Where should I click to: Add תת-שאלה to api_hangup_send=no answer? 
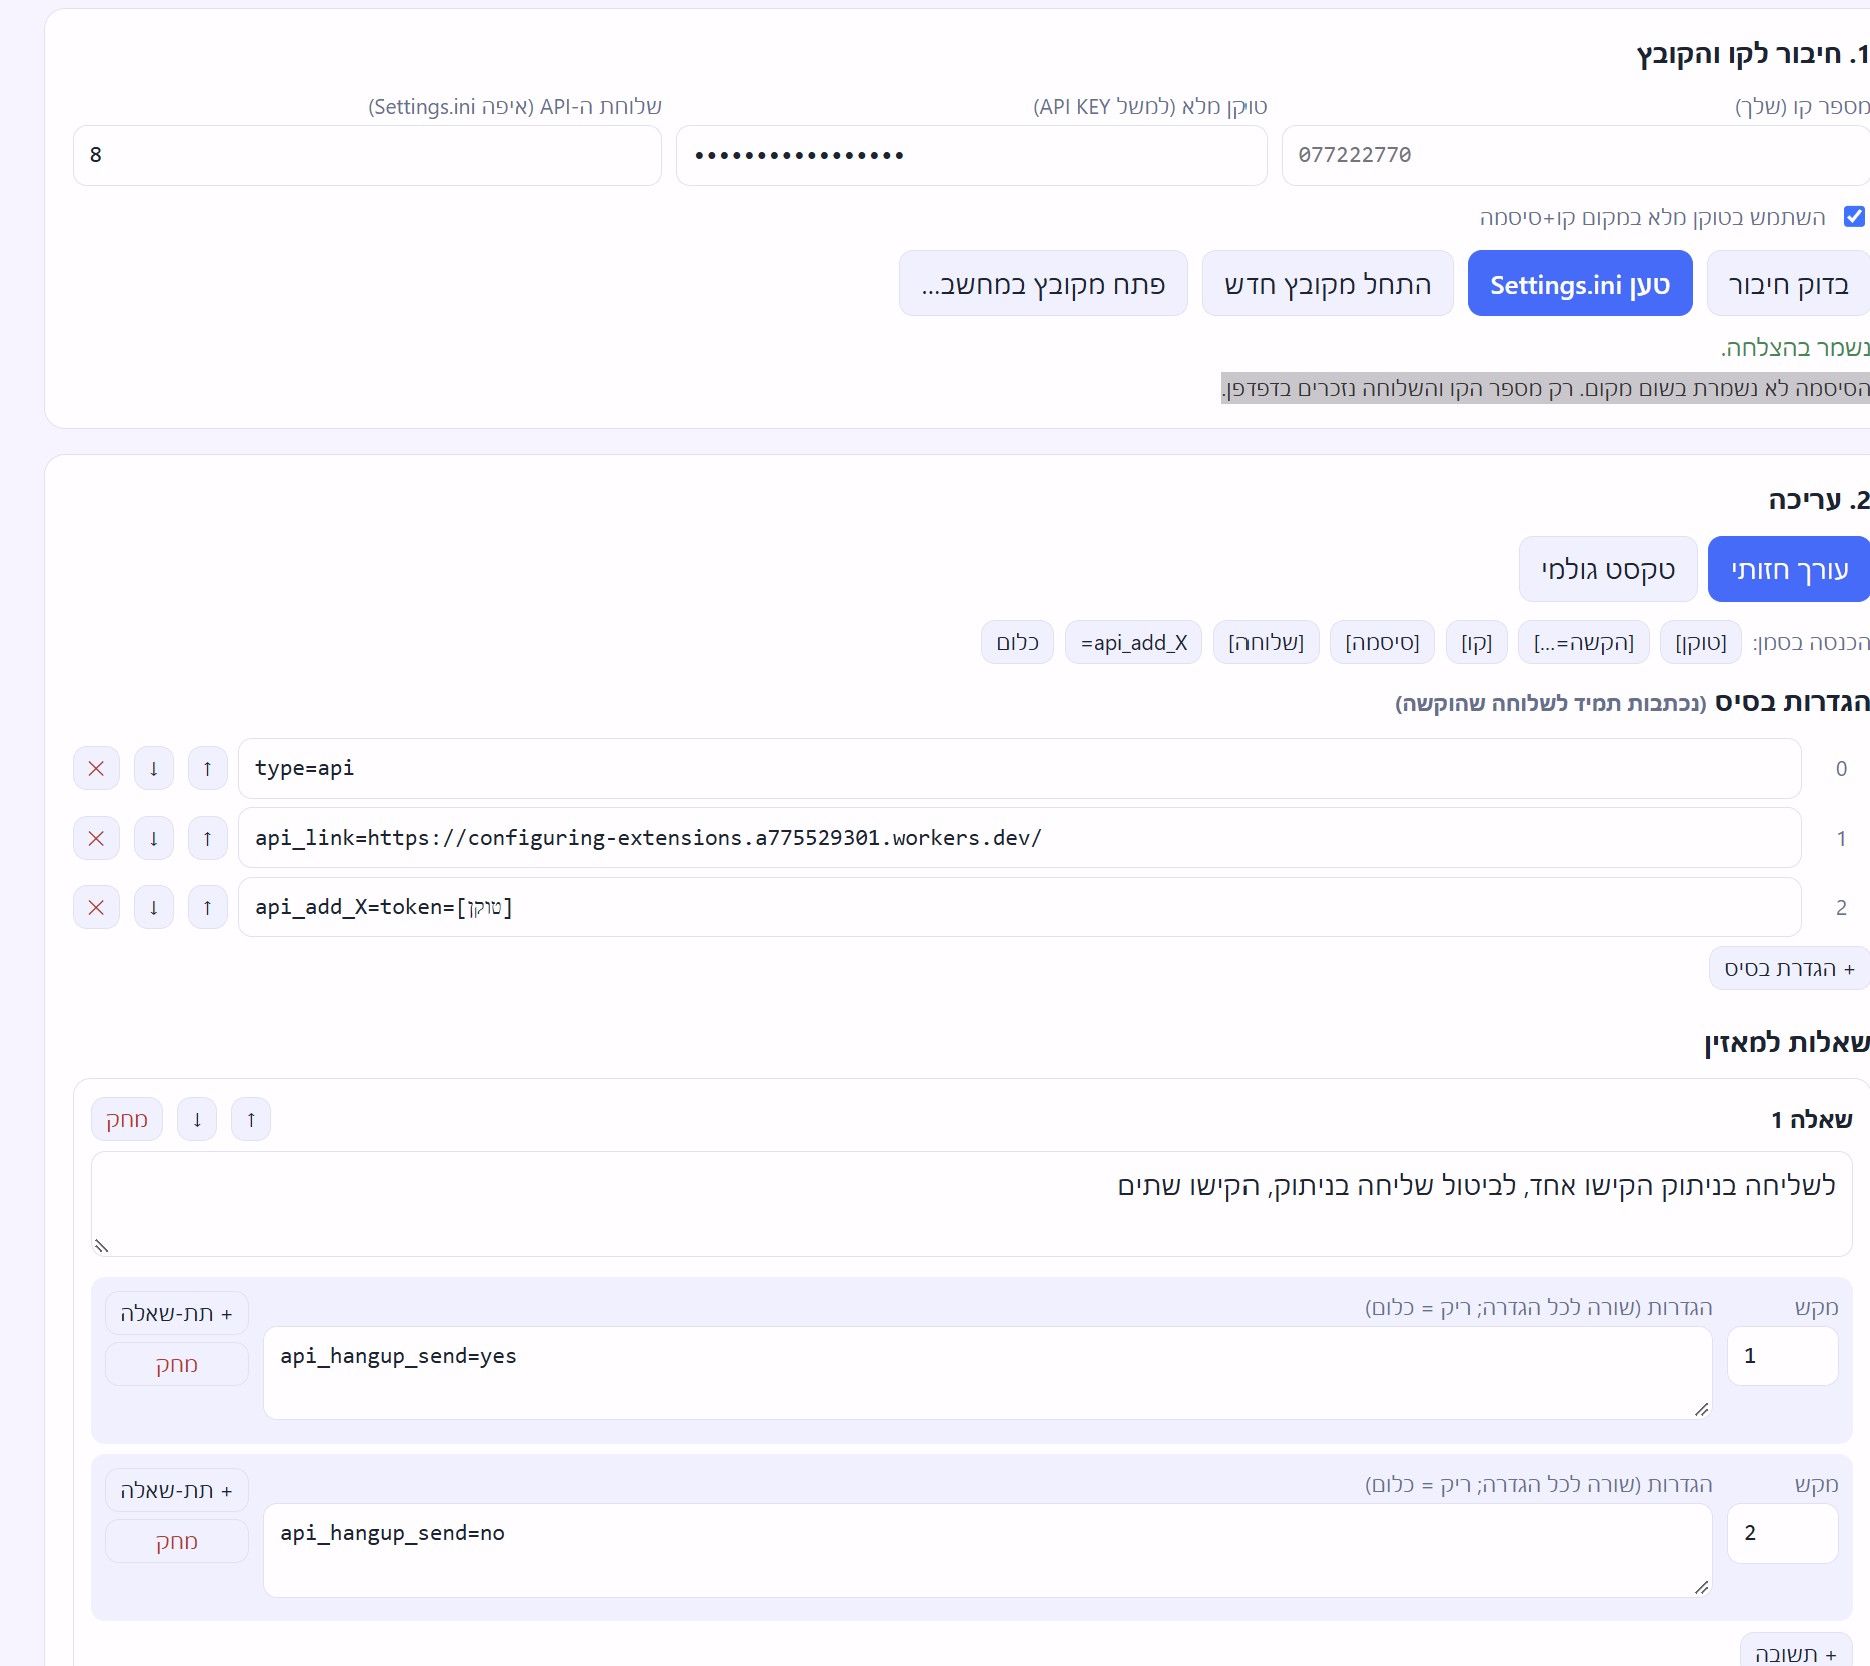[x=176, y=1490]
